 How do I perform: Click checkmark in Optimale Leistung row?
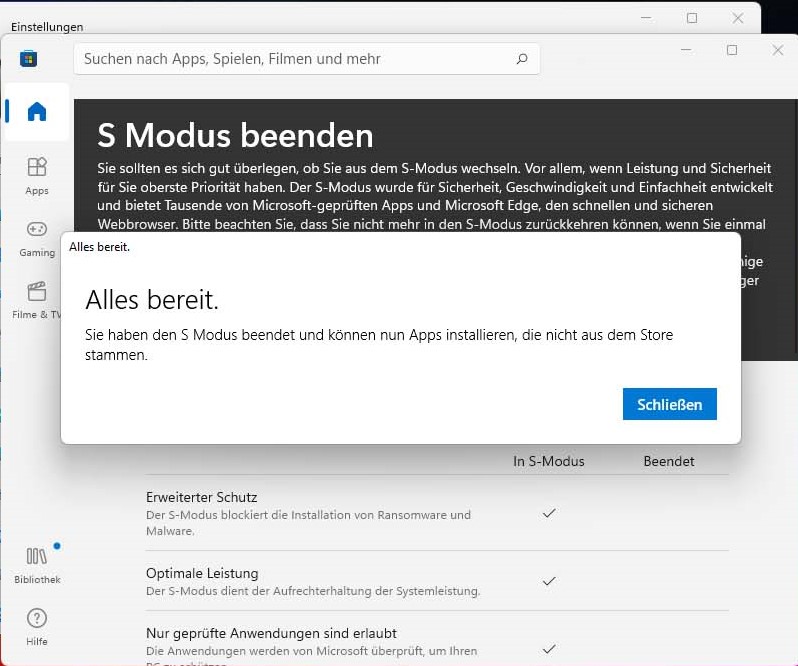click(549, 581)
